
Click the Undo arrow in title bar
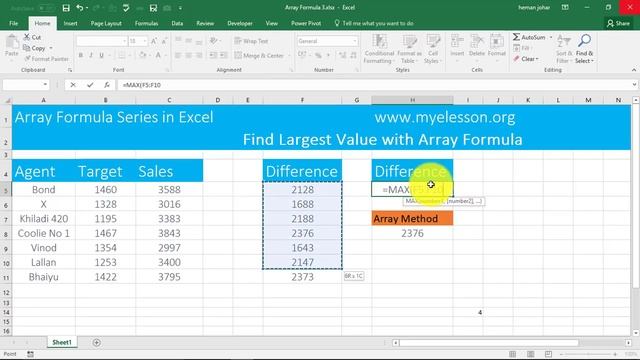(x=80, y=8)
